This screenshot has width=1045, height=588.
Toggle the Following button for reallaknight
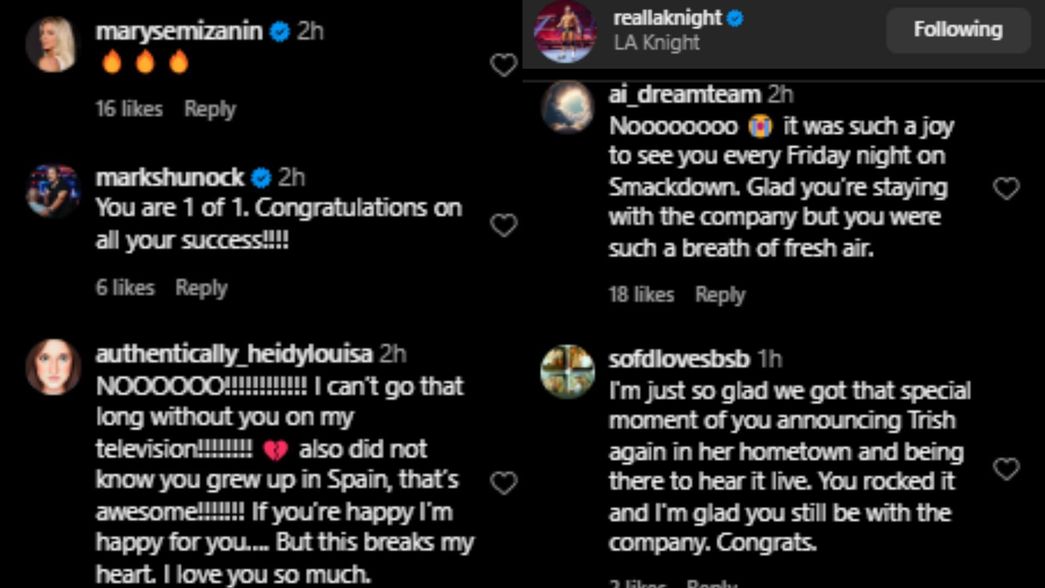pos(956,30)
